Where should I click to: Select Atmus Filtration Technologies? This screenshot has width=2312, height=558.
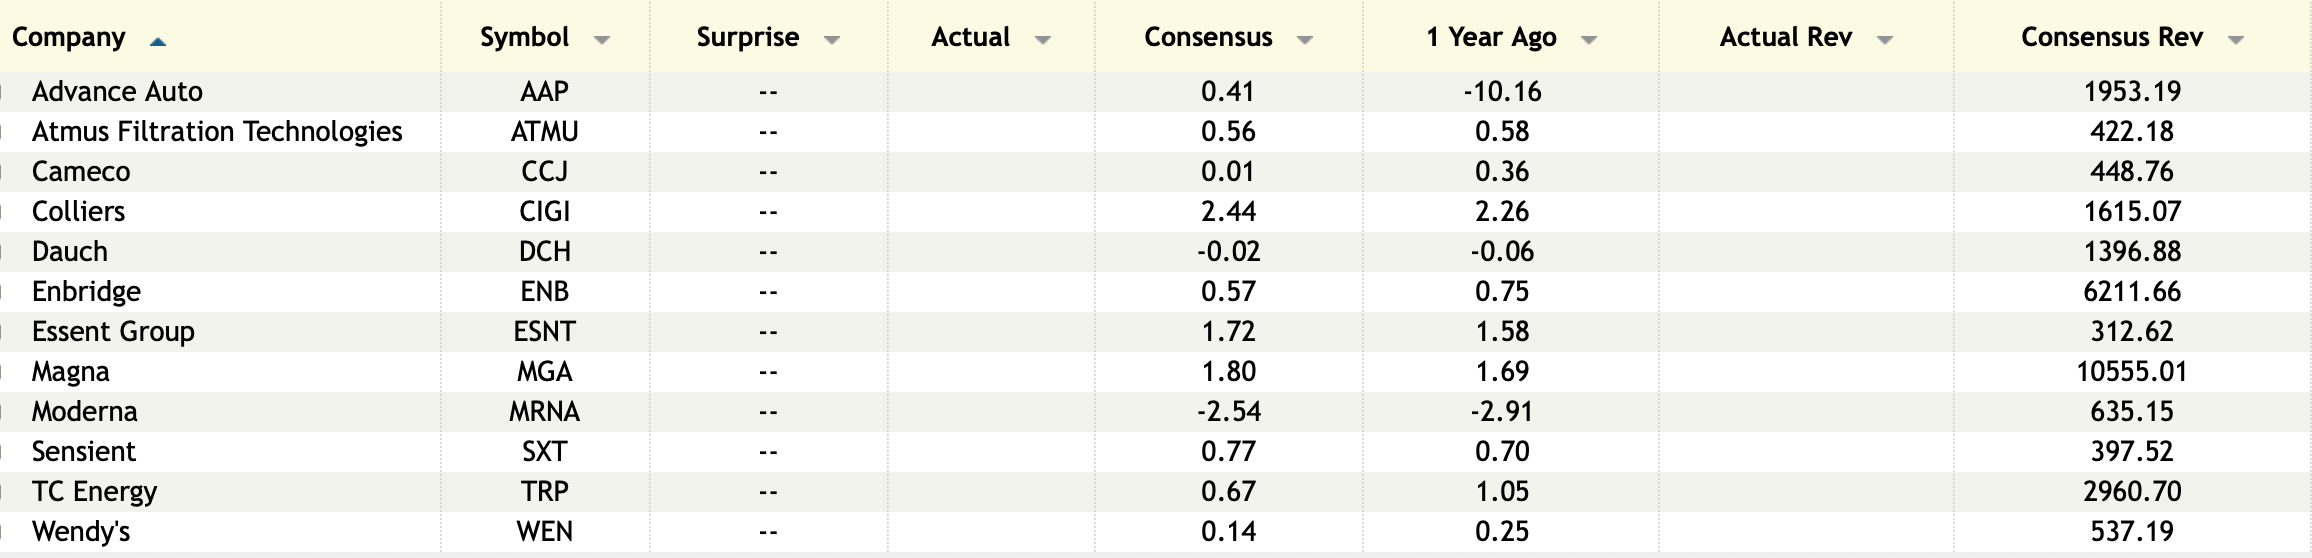[x=217, y=132]
